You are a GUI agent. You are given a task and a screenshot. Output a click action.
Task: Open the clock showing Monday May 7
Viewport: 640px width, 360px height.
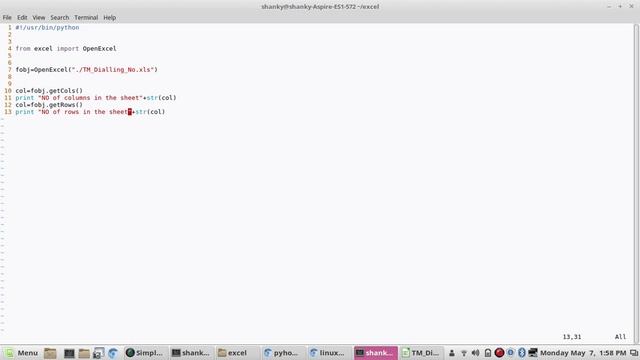point(583,353)
